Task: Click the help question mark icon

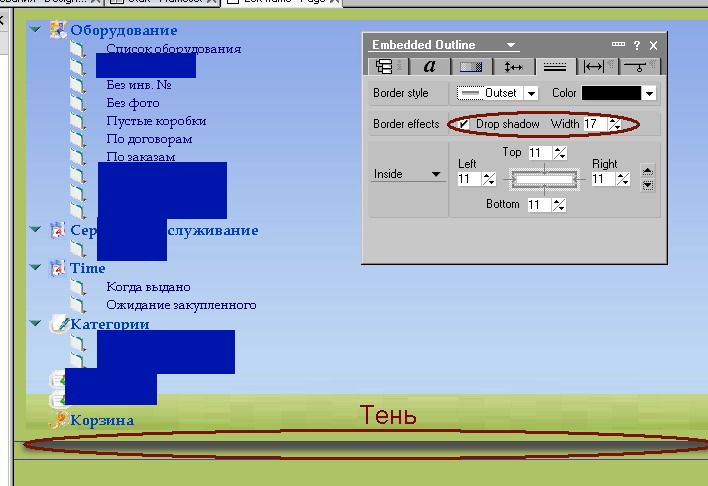Action: 637,45
